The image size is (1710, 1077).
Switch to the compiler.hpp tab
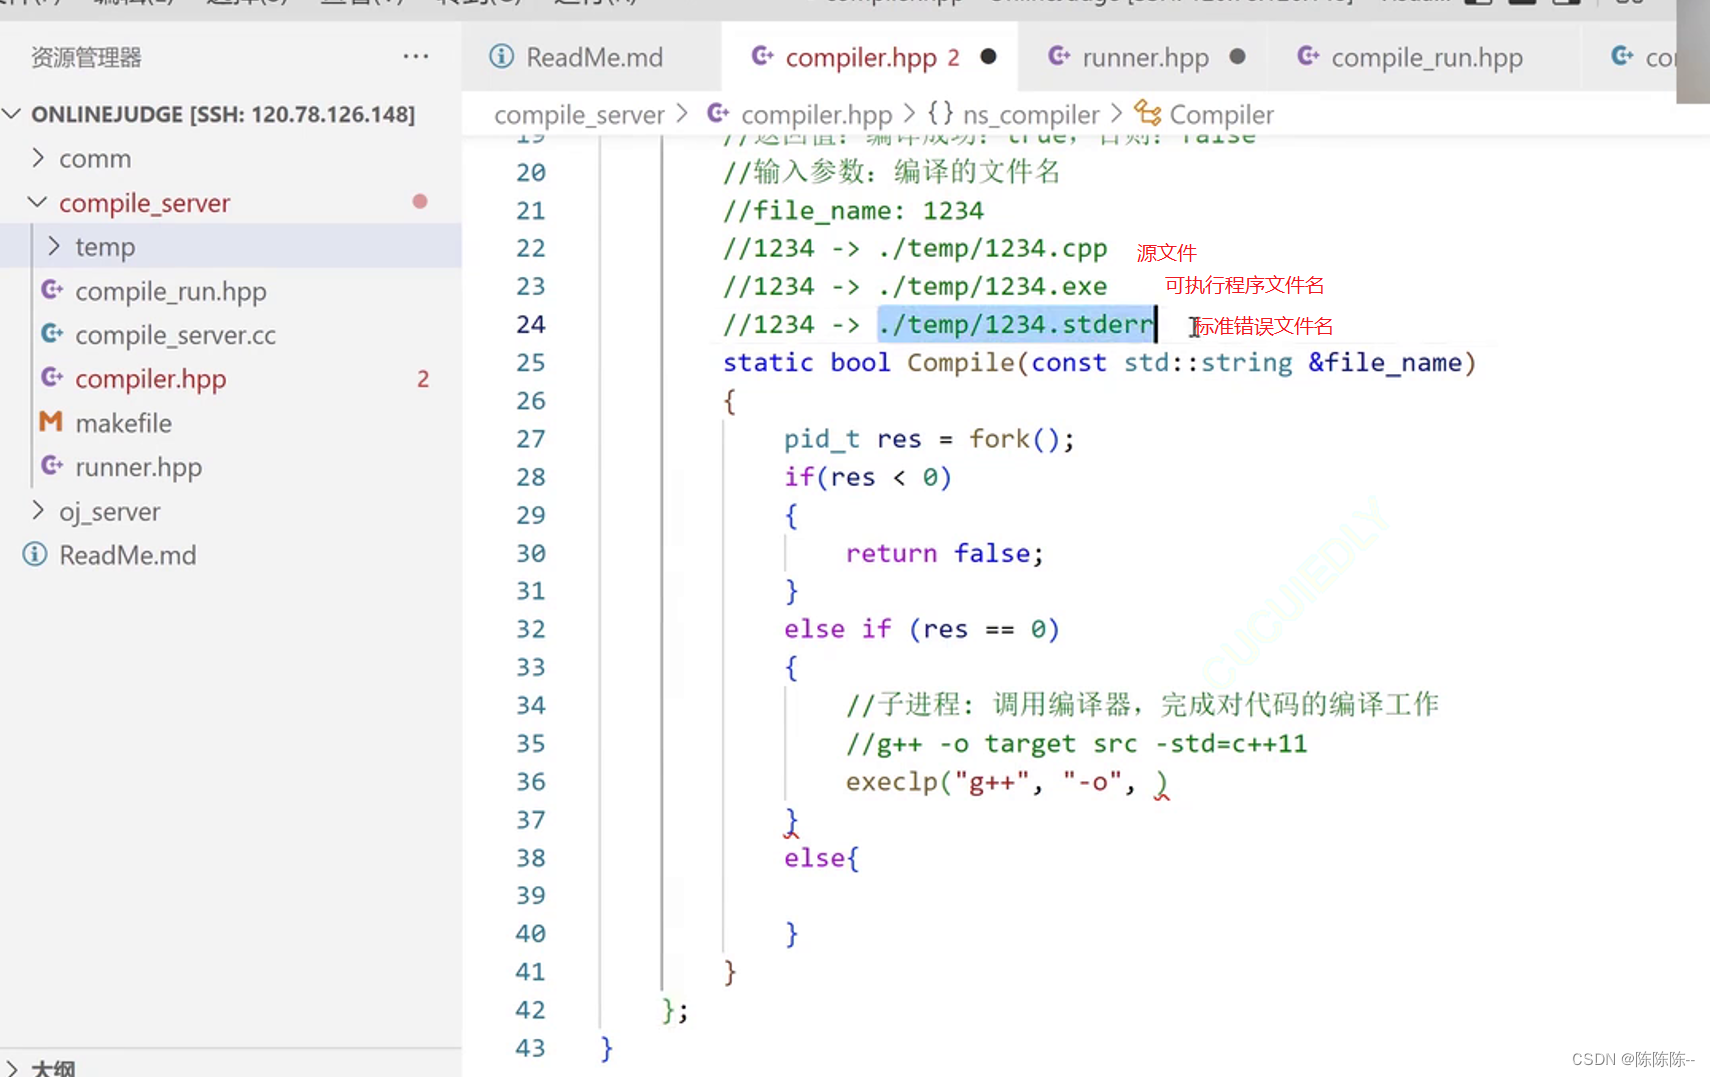pyautogui.click(x=868, y=57)
